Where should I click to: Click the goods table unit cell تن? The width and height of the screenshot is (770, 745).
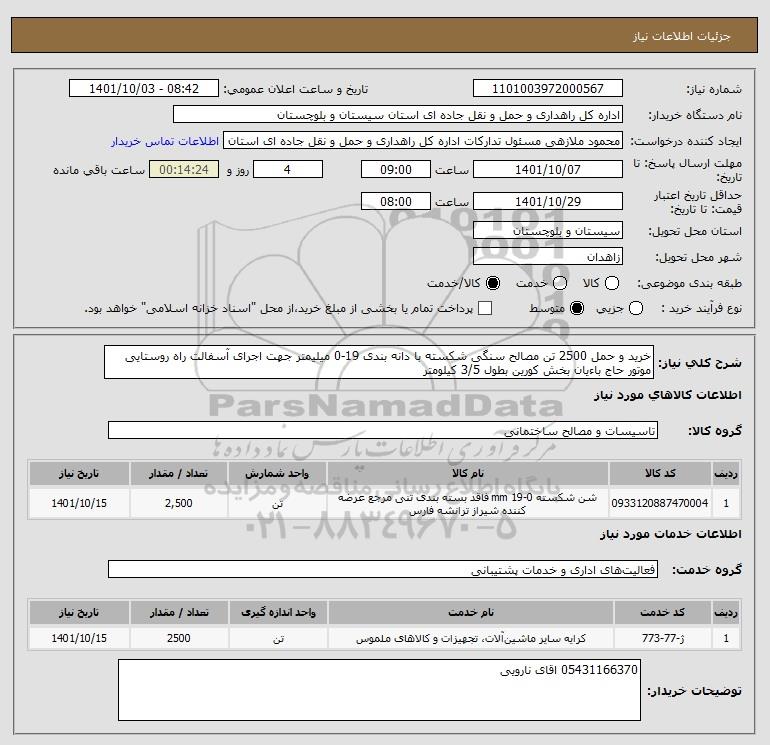277,503
